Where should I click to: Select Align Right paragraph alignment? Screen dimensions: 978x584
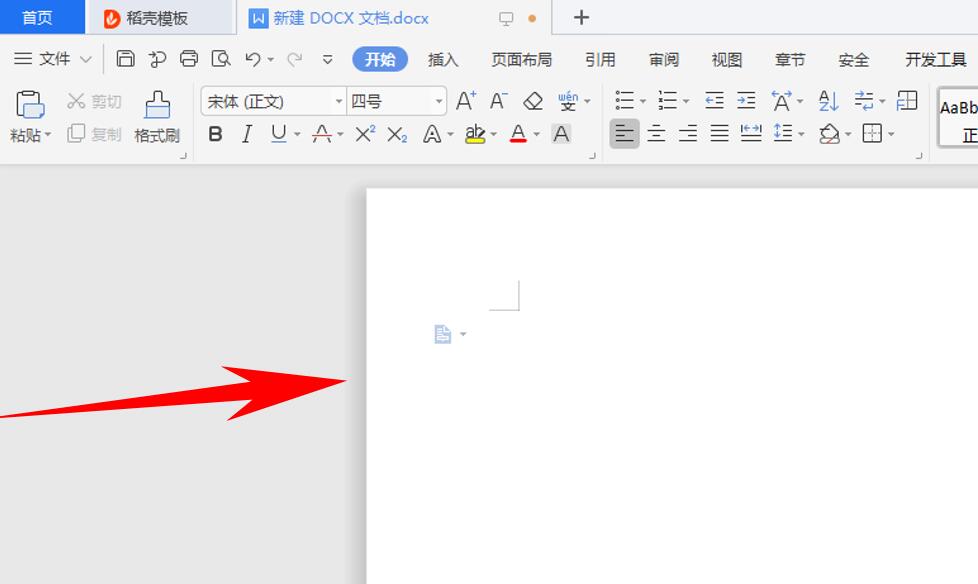pyautogui.click(x=688, y=133)
